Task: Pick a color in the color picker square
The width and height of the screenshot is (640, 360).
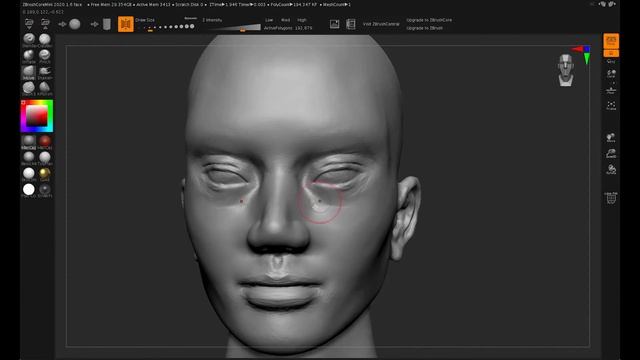Action: [37, 116]
